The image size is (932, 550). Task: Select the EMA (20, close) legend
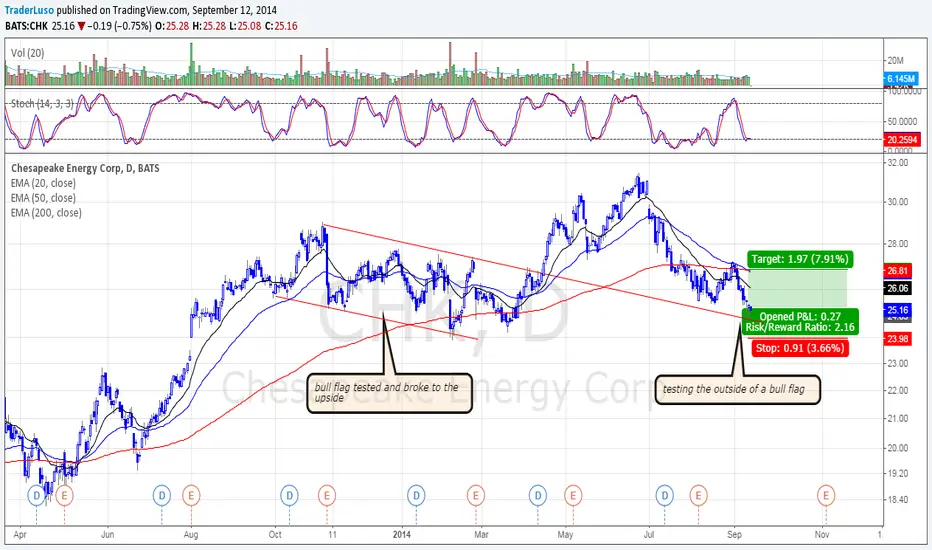pyautogui.click(x=43, y=183)
